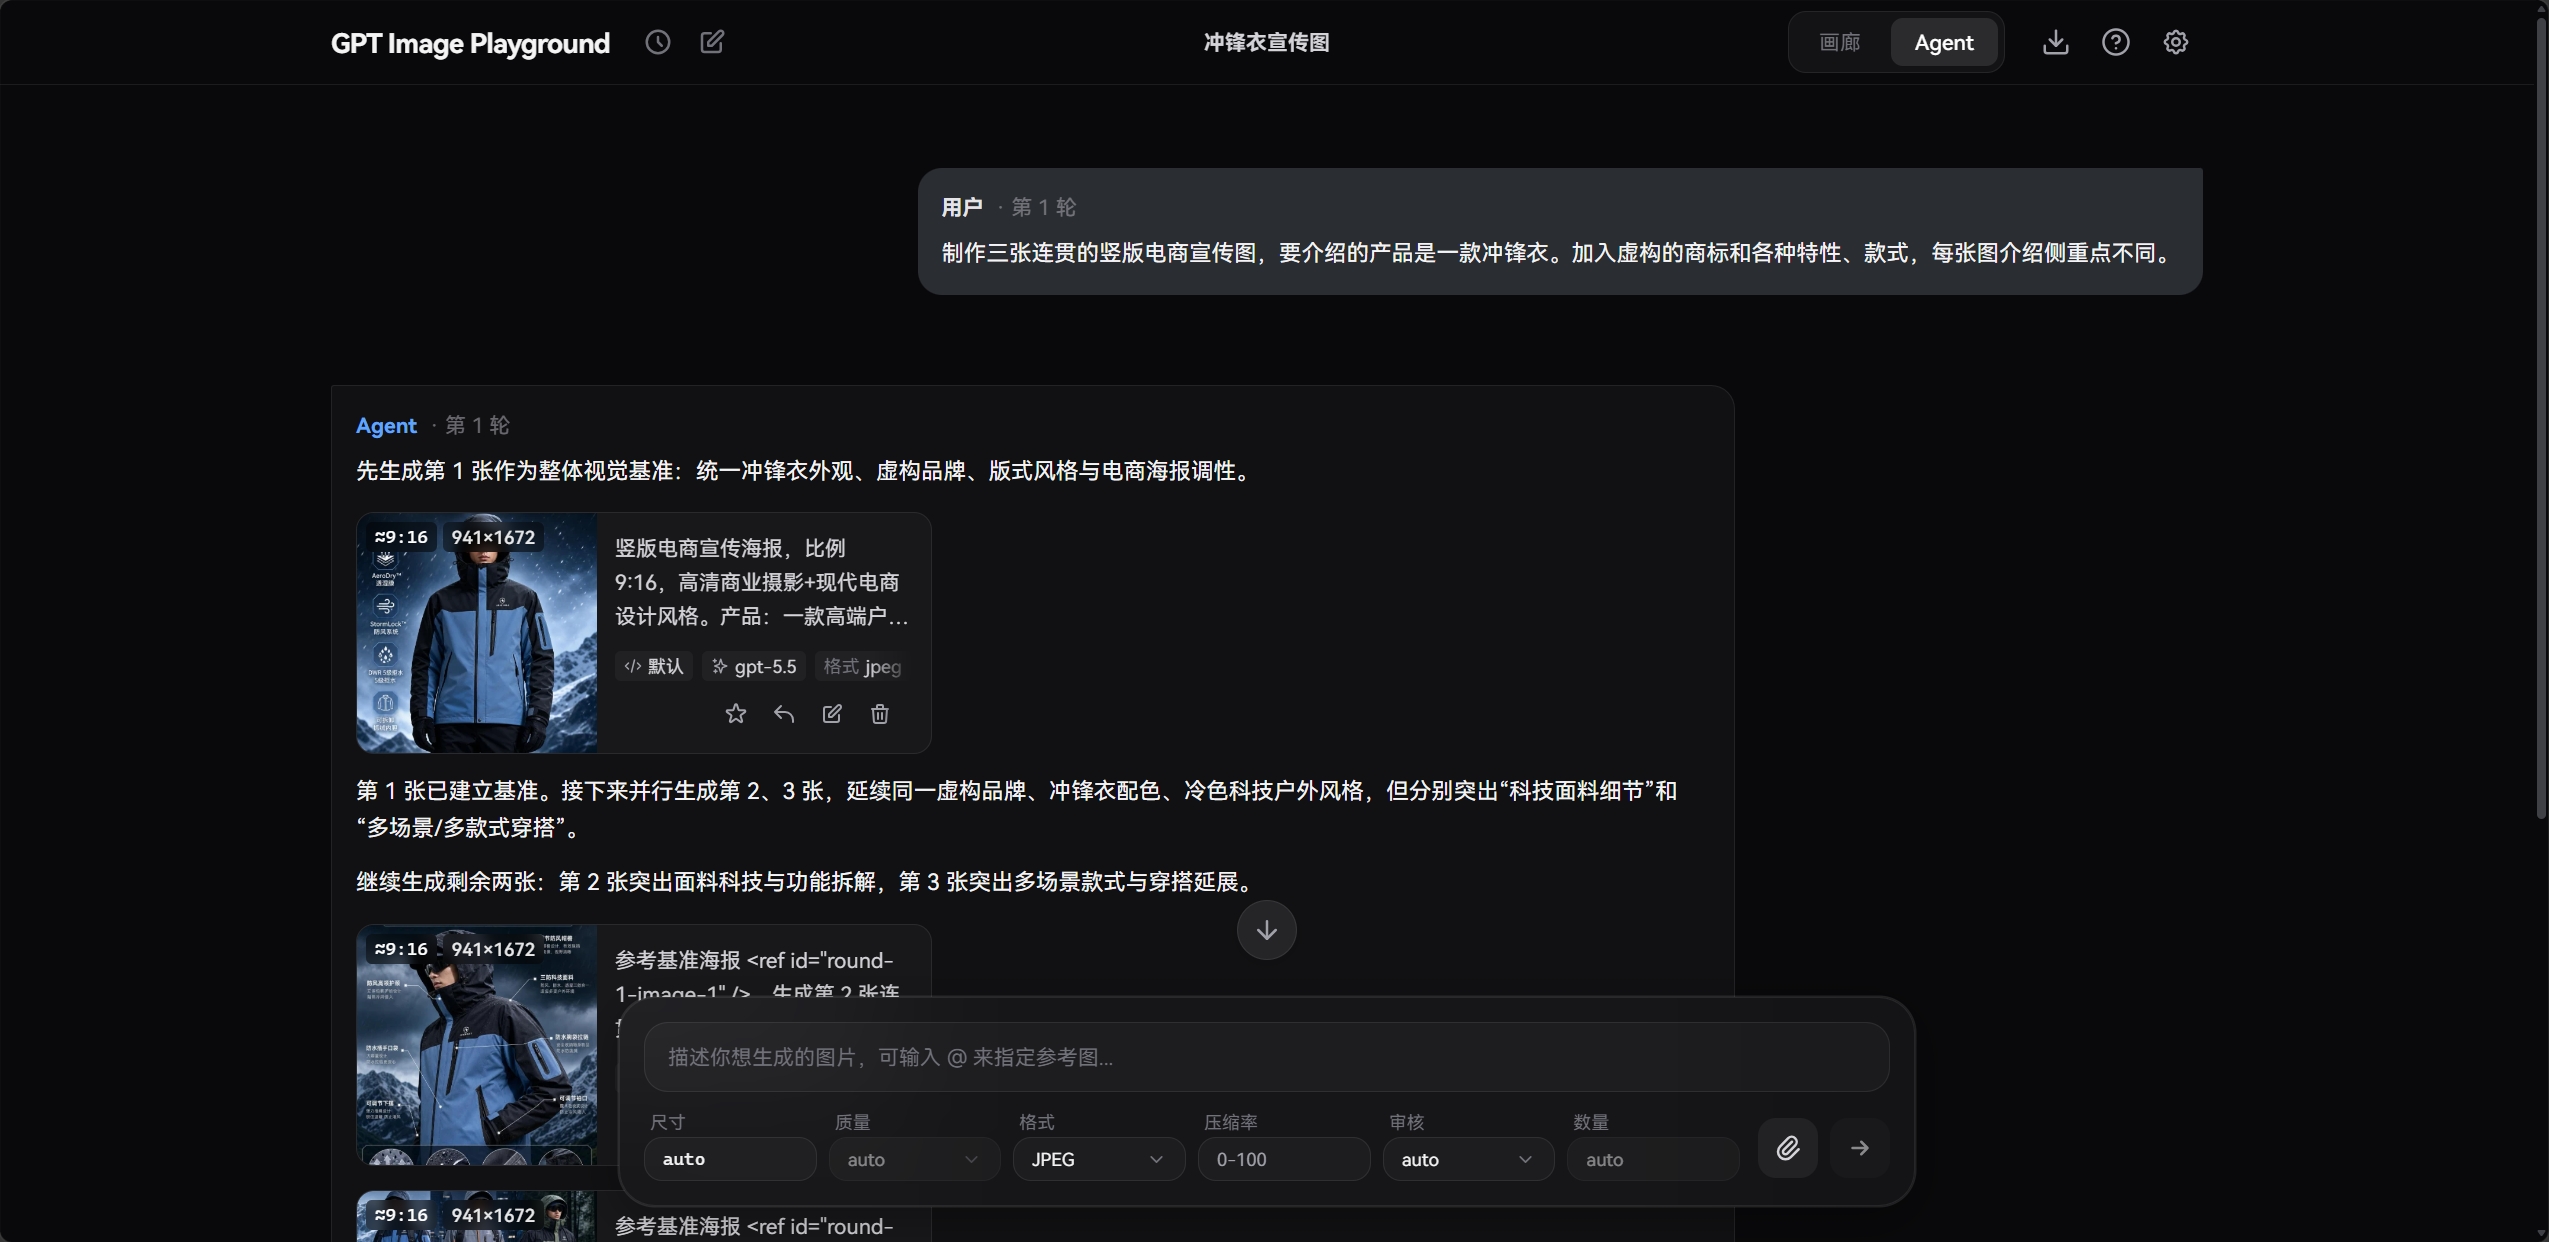
Task: Click the download icon in header
Action: pyautogui.click(x=2055, y=42)
